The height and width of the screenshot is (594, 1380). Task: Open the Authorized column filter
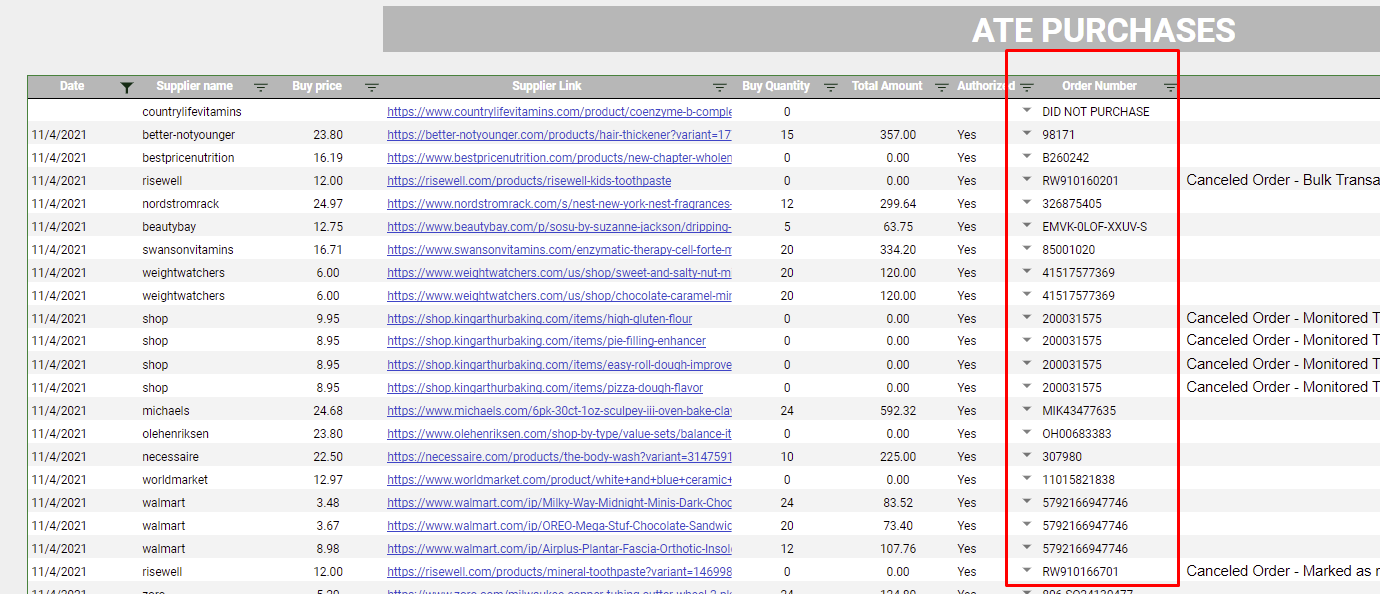pyautogui.click(x=1027, y=88)
